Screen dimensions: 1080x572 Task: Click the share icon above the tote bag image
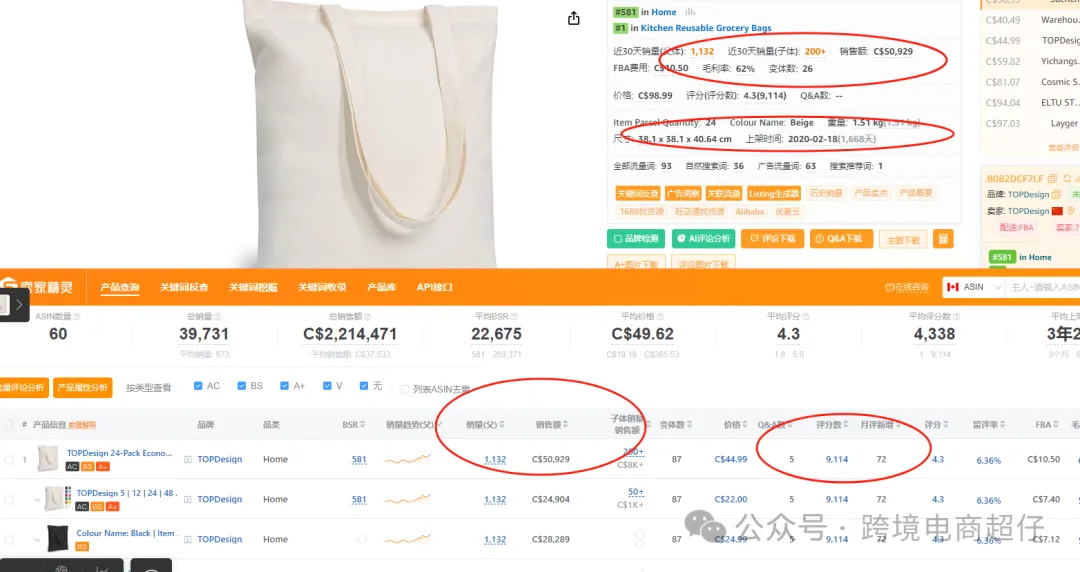tap(574, 19)
